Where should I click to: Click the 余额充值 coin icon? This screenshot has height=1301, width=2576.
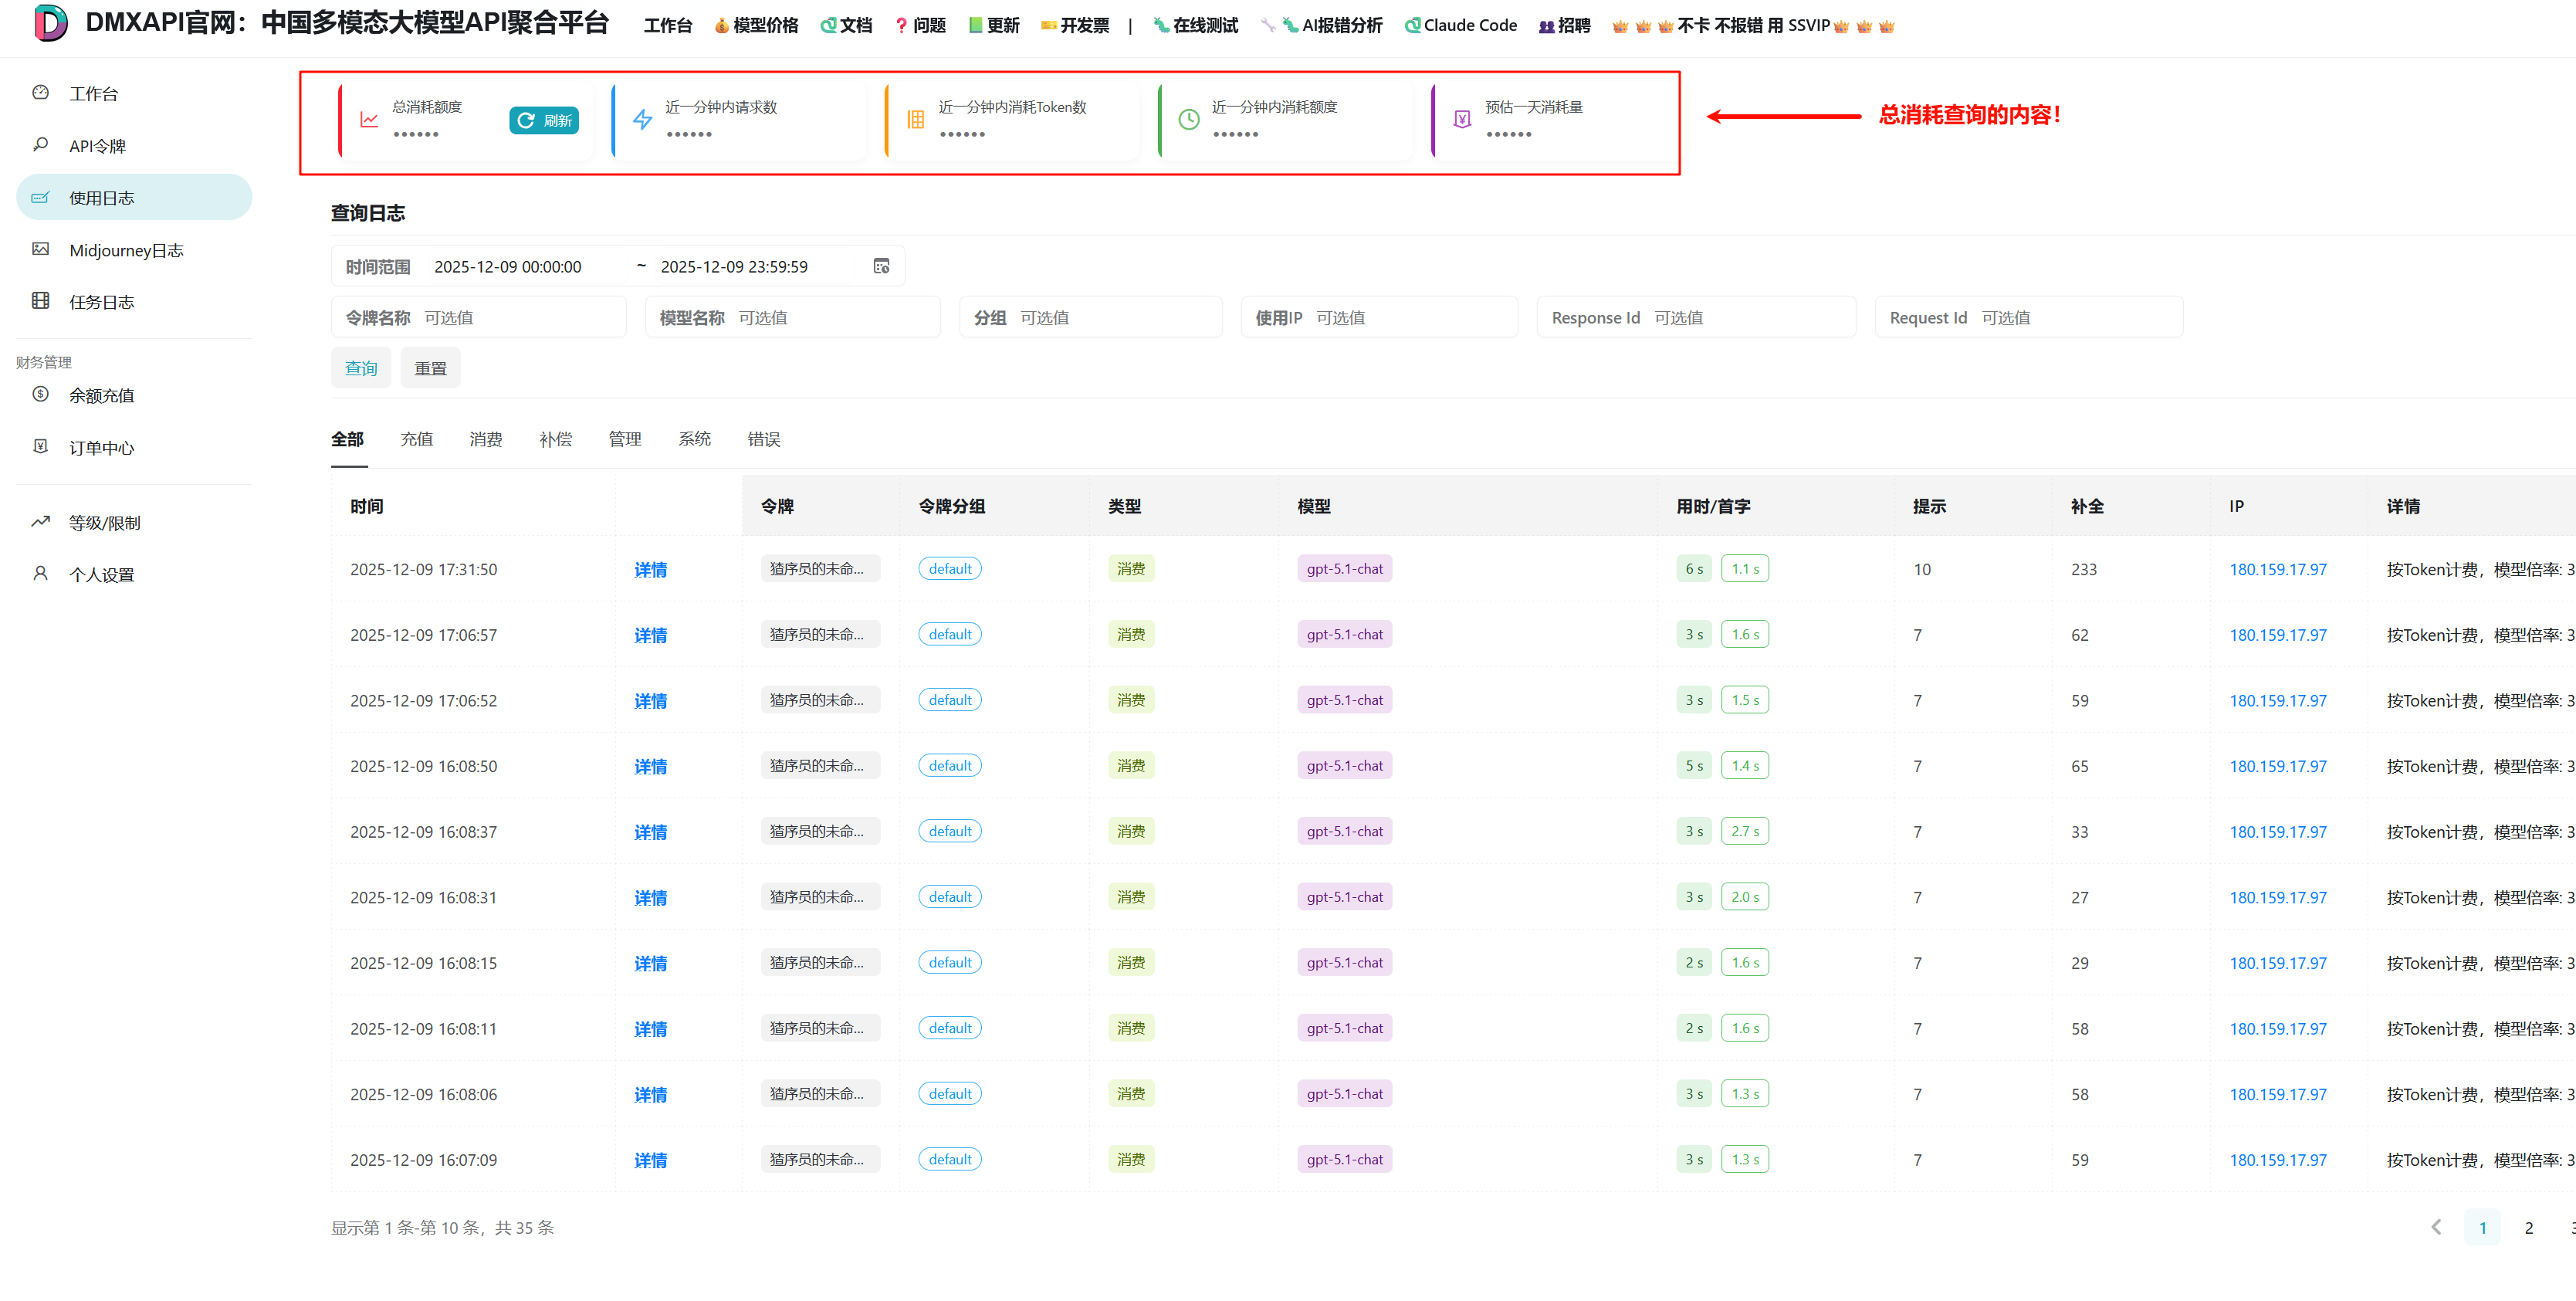[x=40, y=394]
